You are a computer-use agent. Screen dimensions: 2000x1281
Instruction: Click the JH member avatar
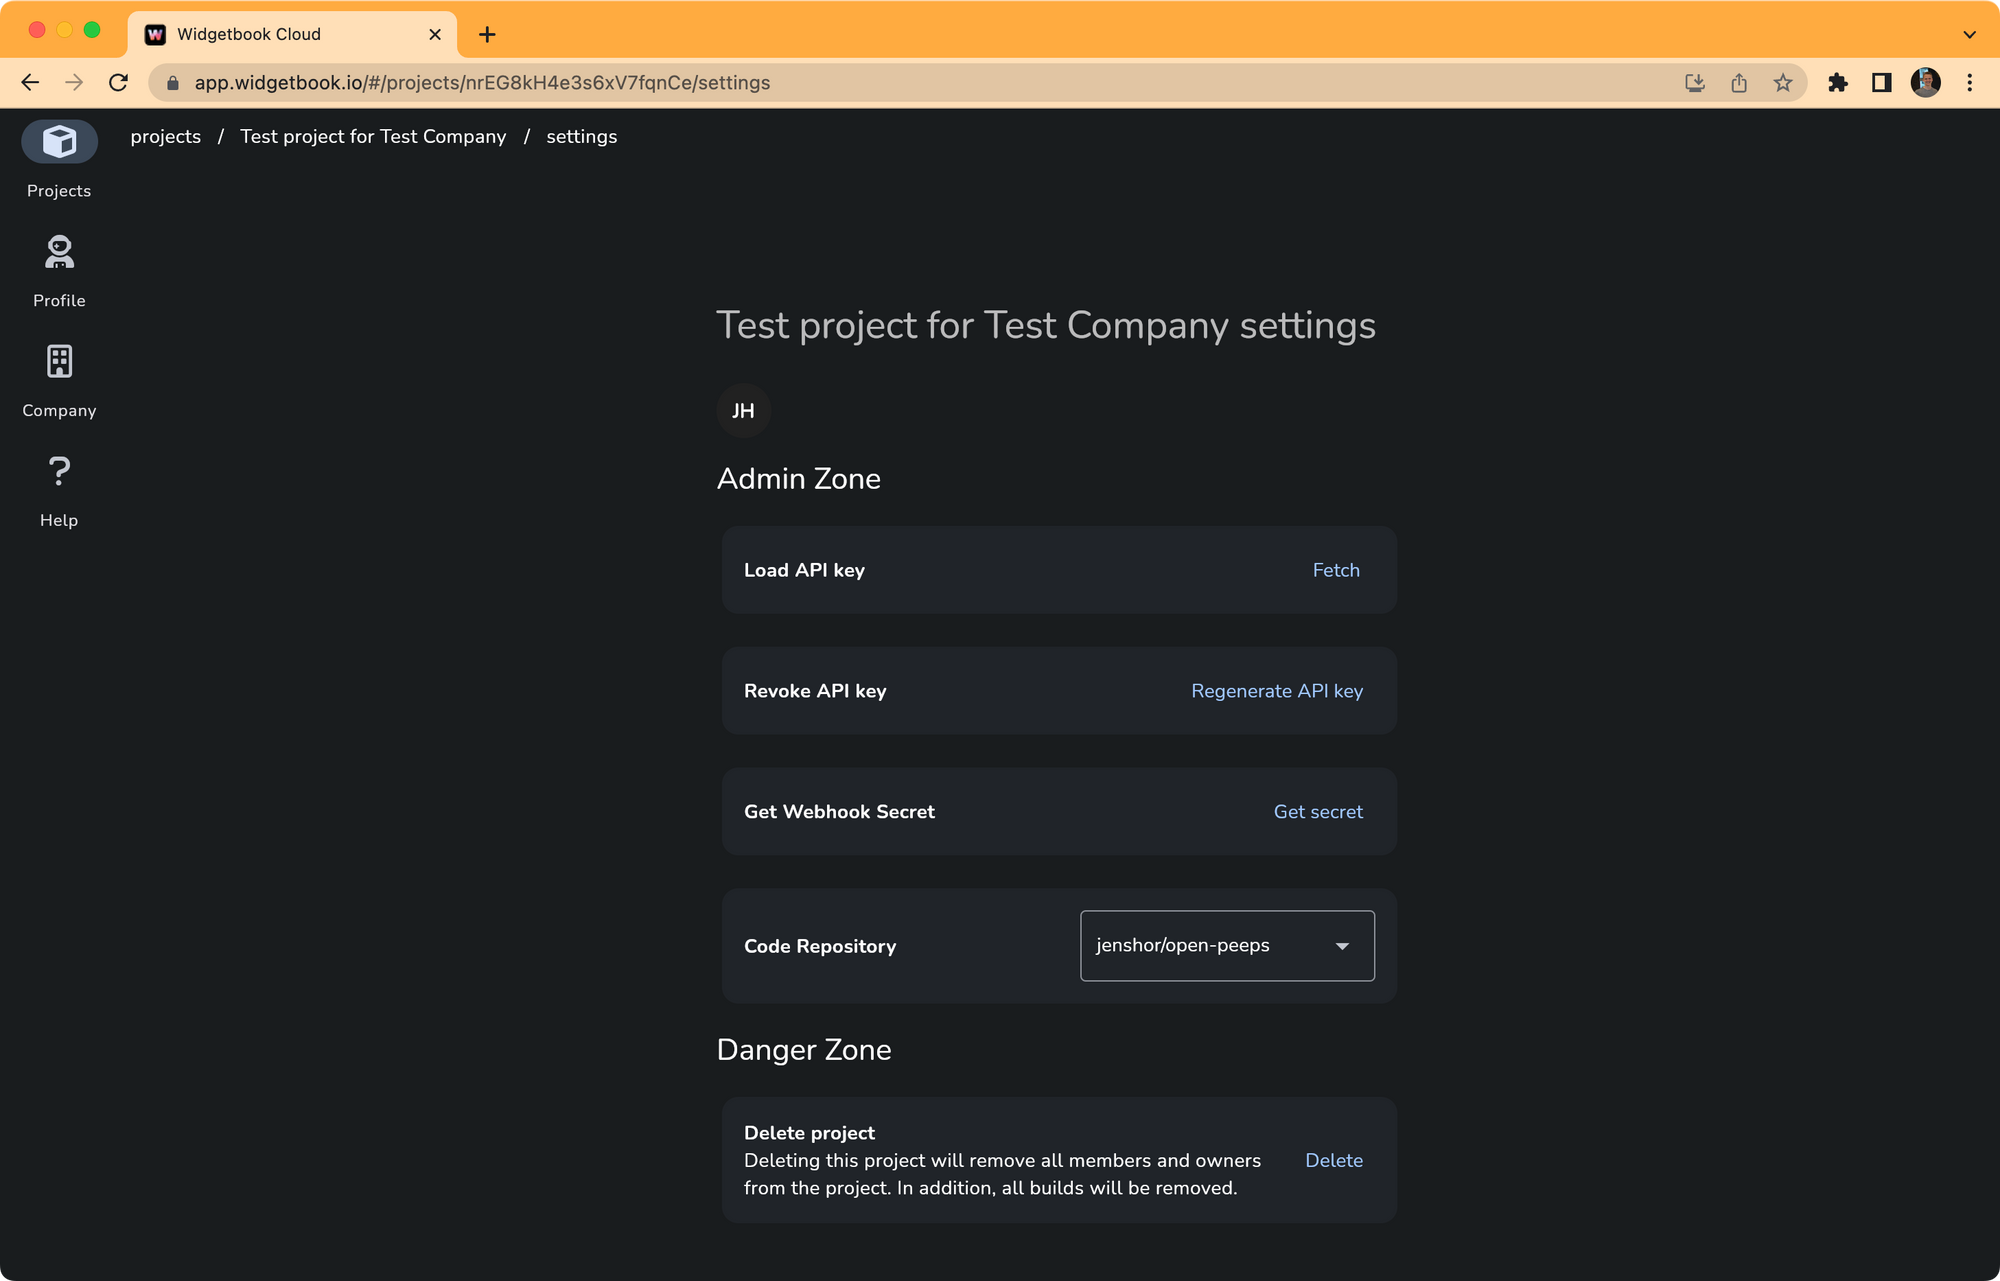click(x=743, y=411)
